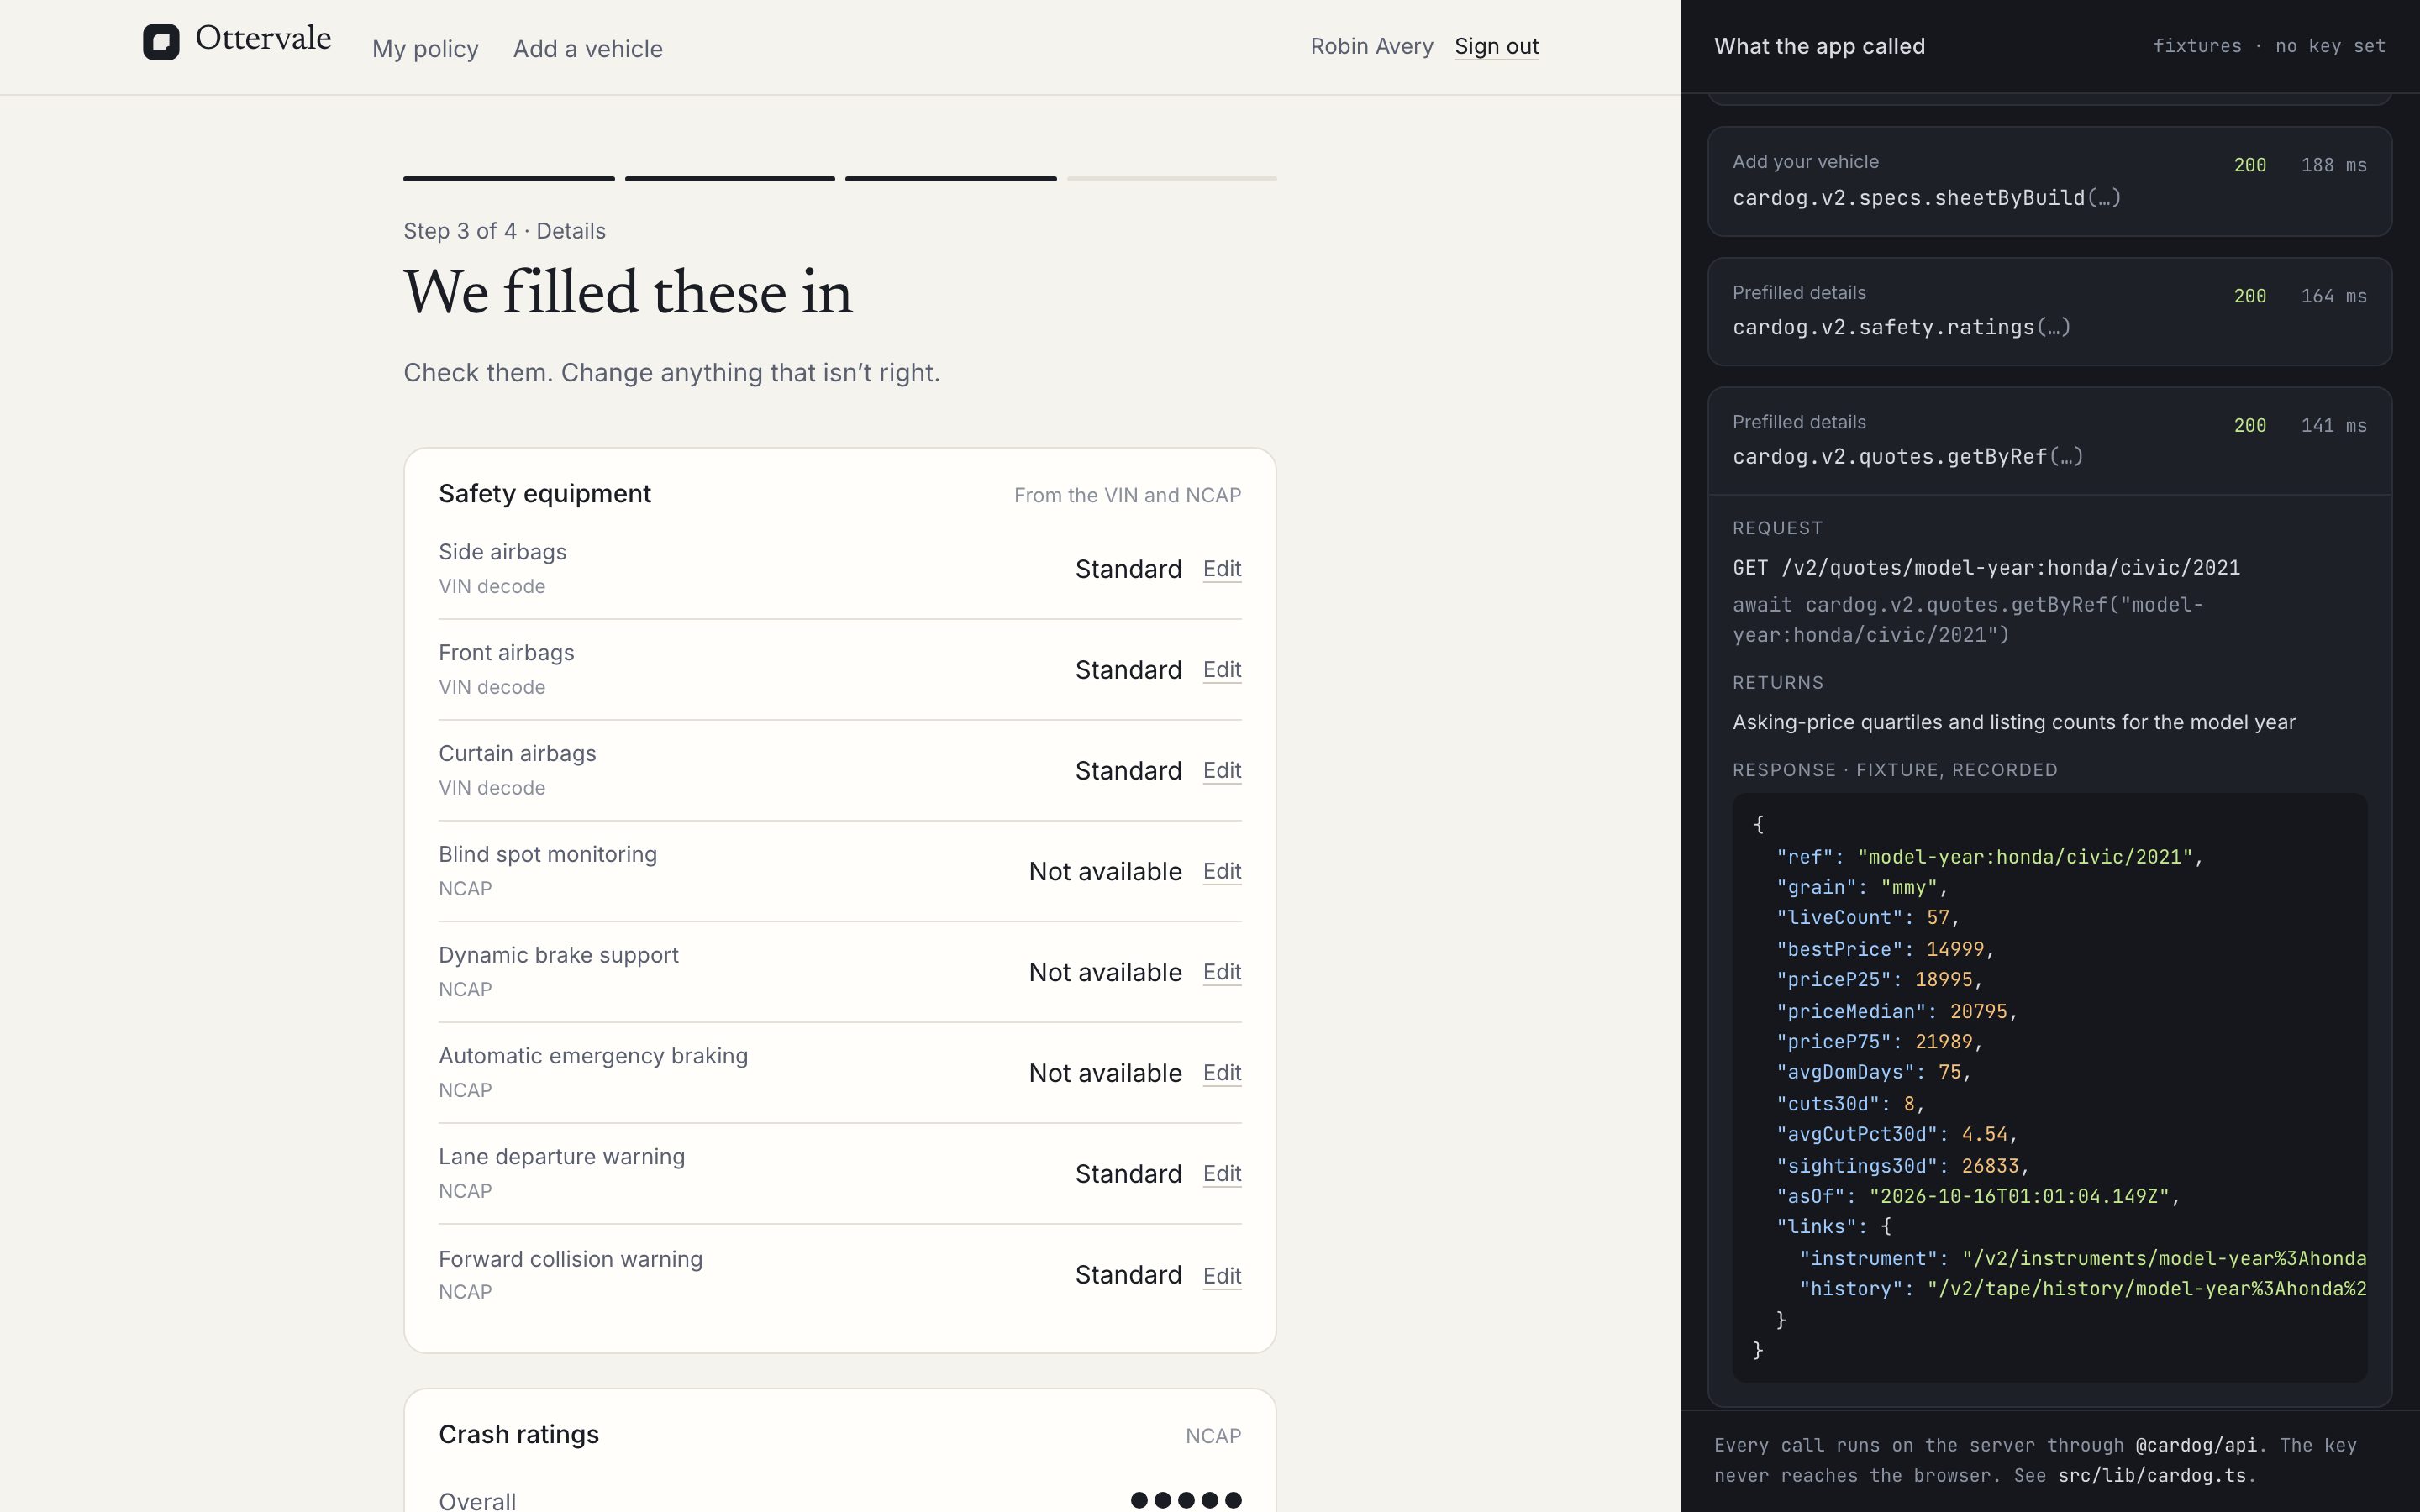Image resolution: width=2420 pixels, height=1512 pixels.
Task: Click the "bestPrice": 14999 line
Action: tap(1886, 949)
